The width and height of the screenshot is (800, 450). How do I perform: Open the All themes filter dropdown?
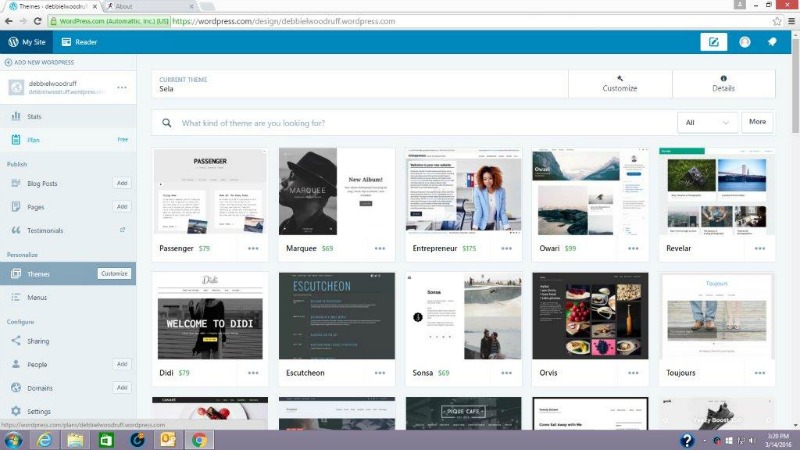(x=707, y=122)
